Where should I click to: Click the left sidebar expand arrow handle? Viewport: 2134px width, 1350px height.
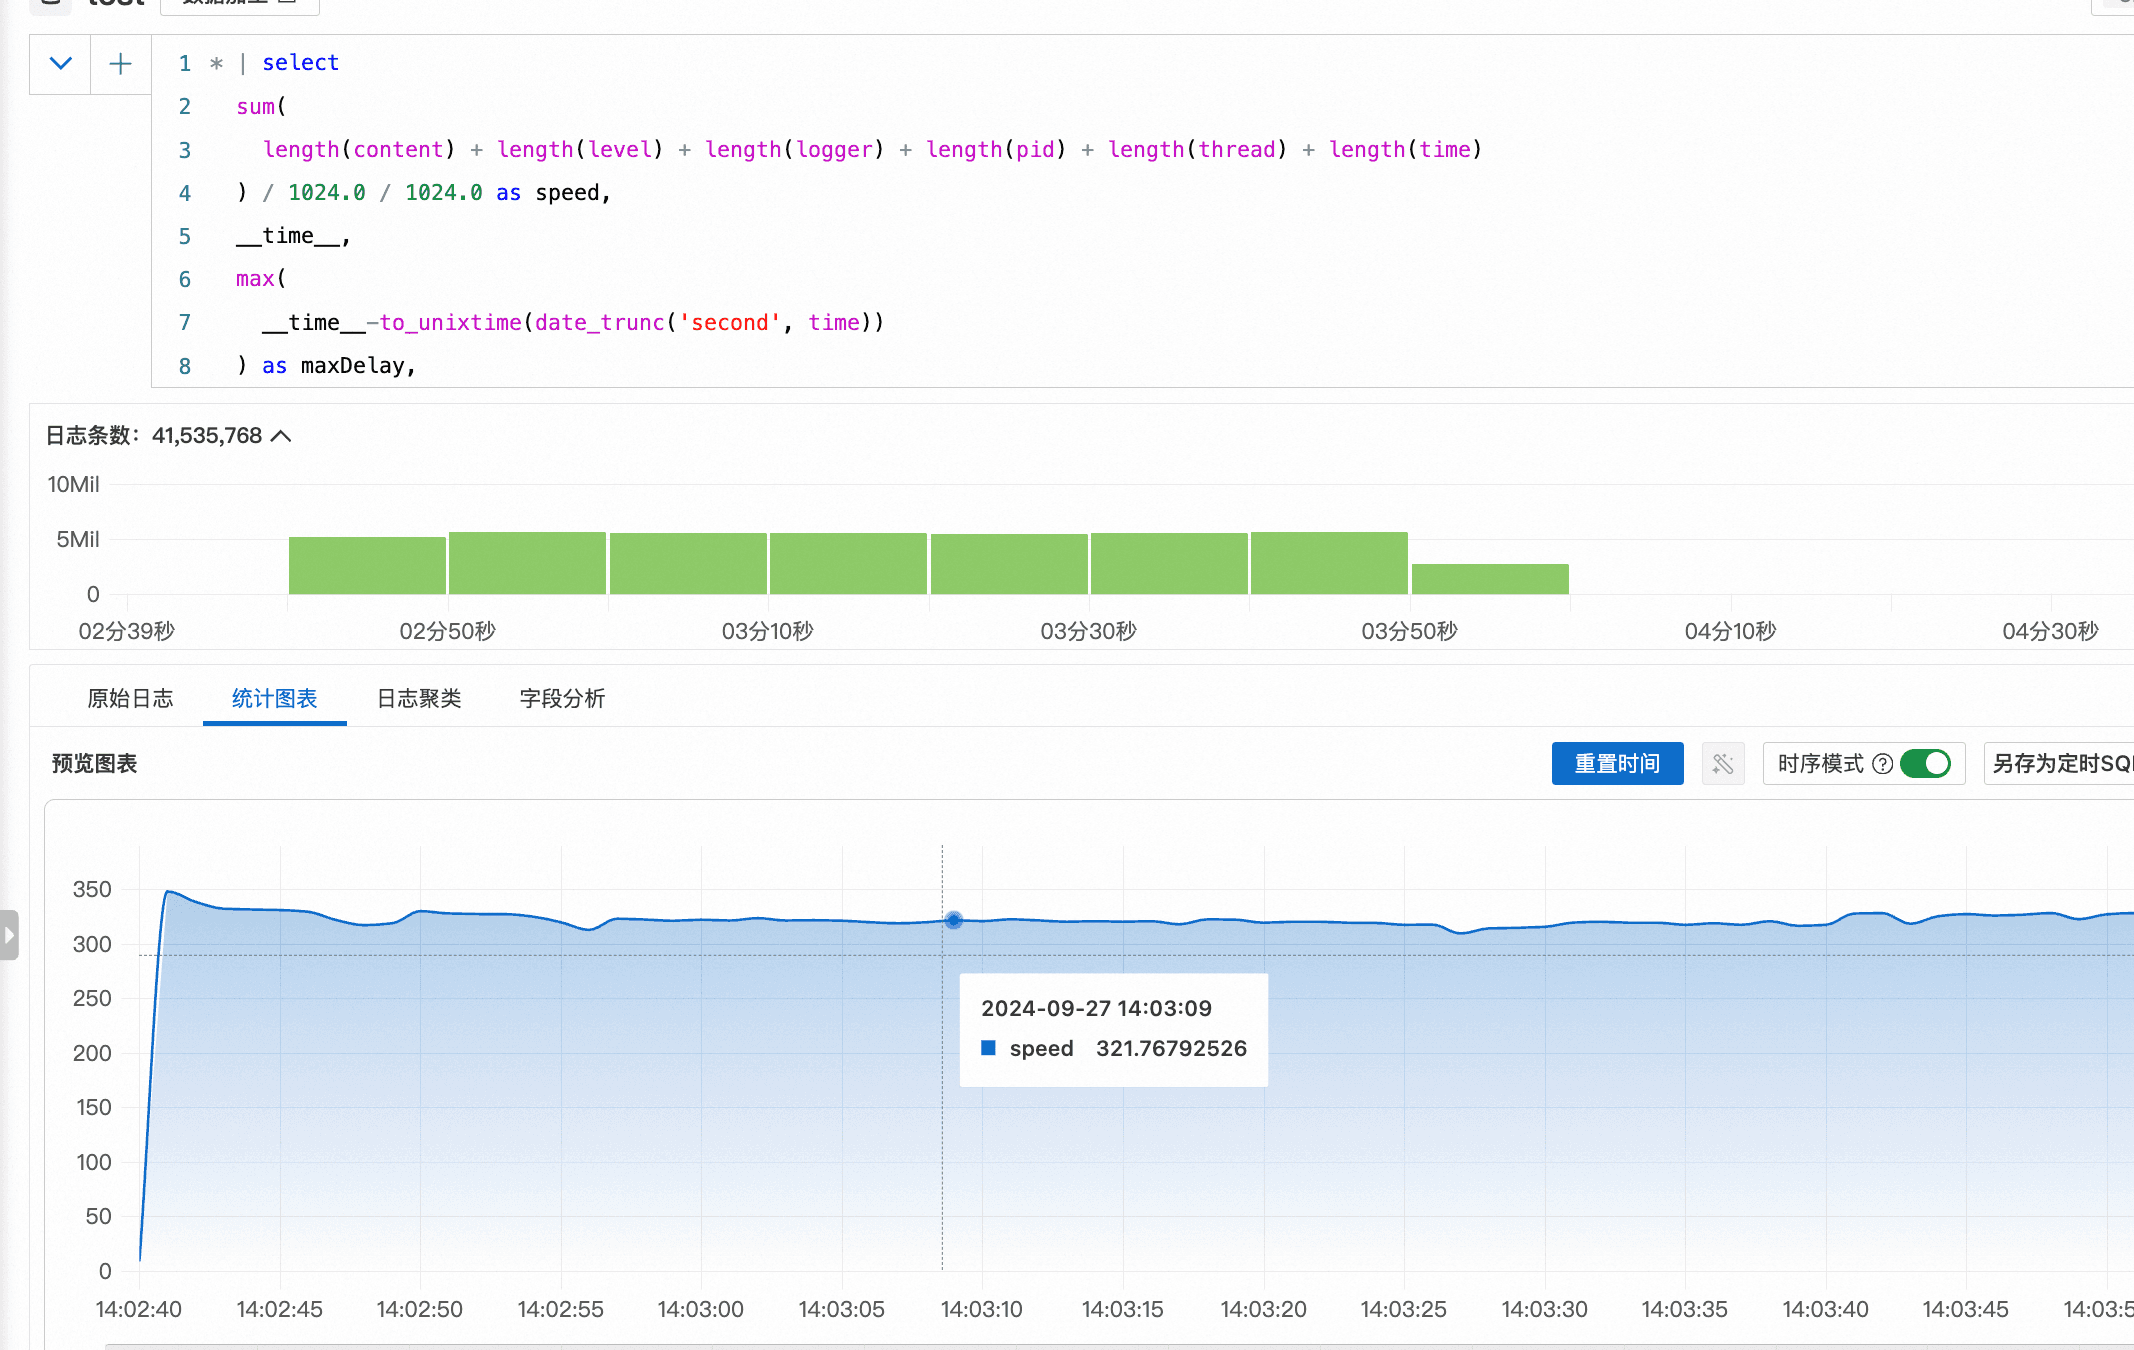tap(9, 935)
